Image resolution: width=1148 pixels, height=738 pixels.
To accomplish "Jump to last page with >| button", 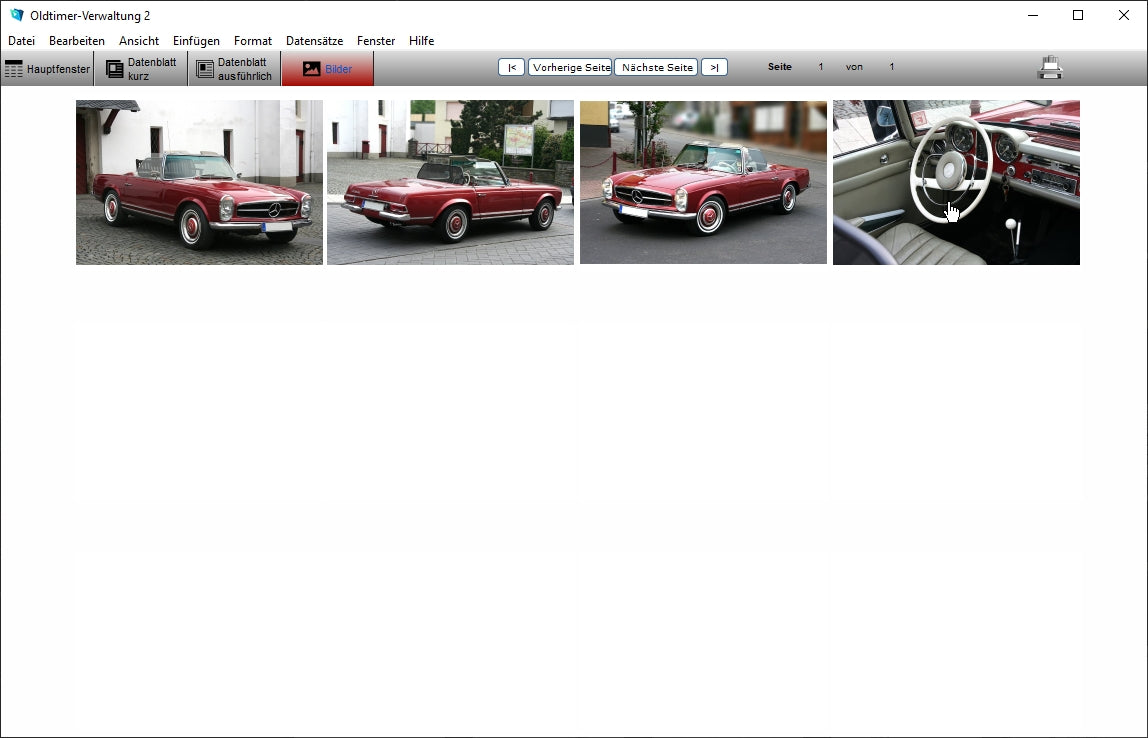I will 713,67.
